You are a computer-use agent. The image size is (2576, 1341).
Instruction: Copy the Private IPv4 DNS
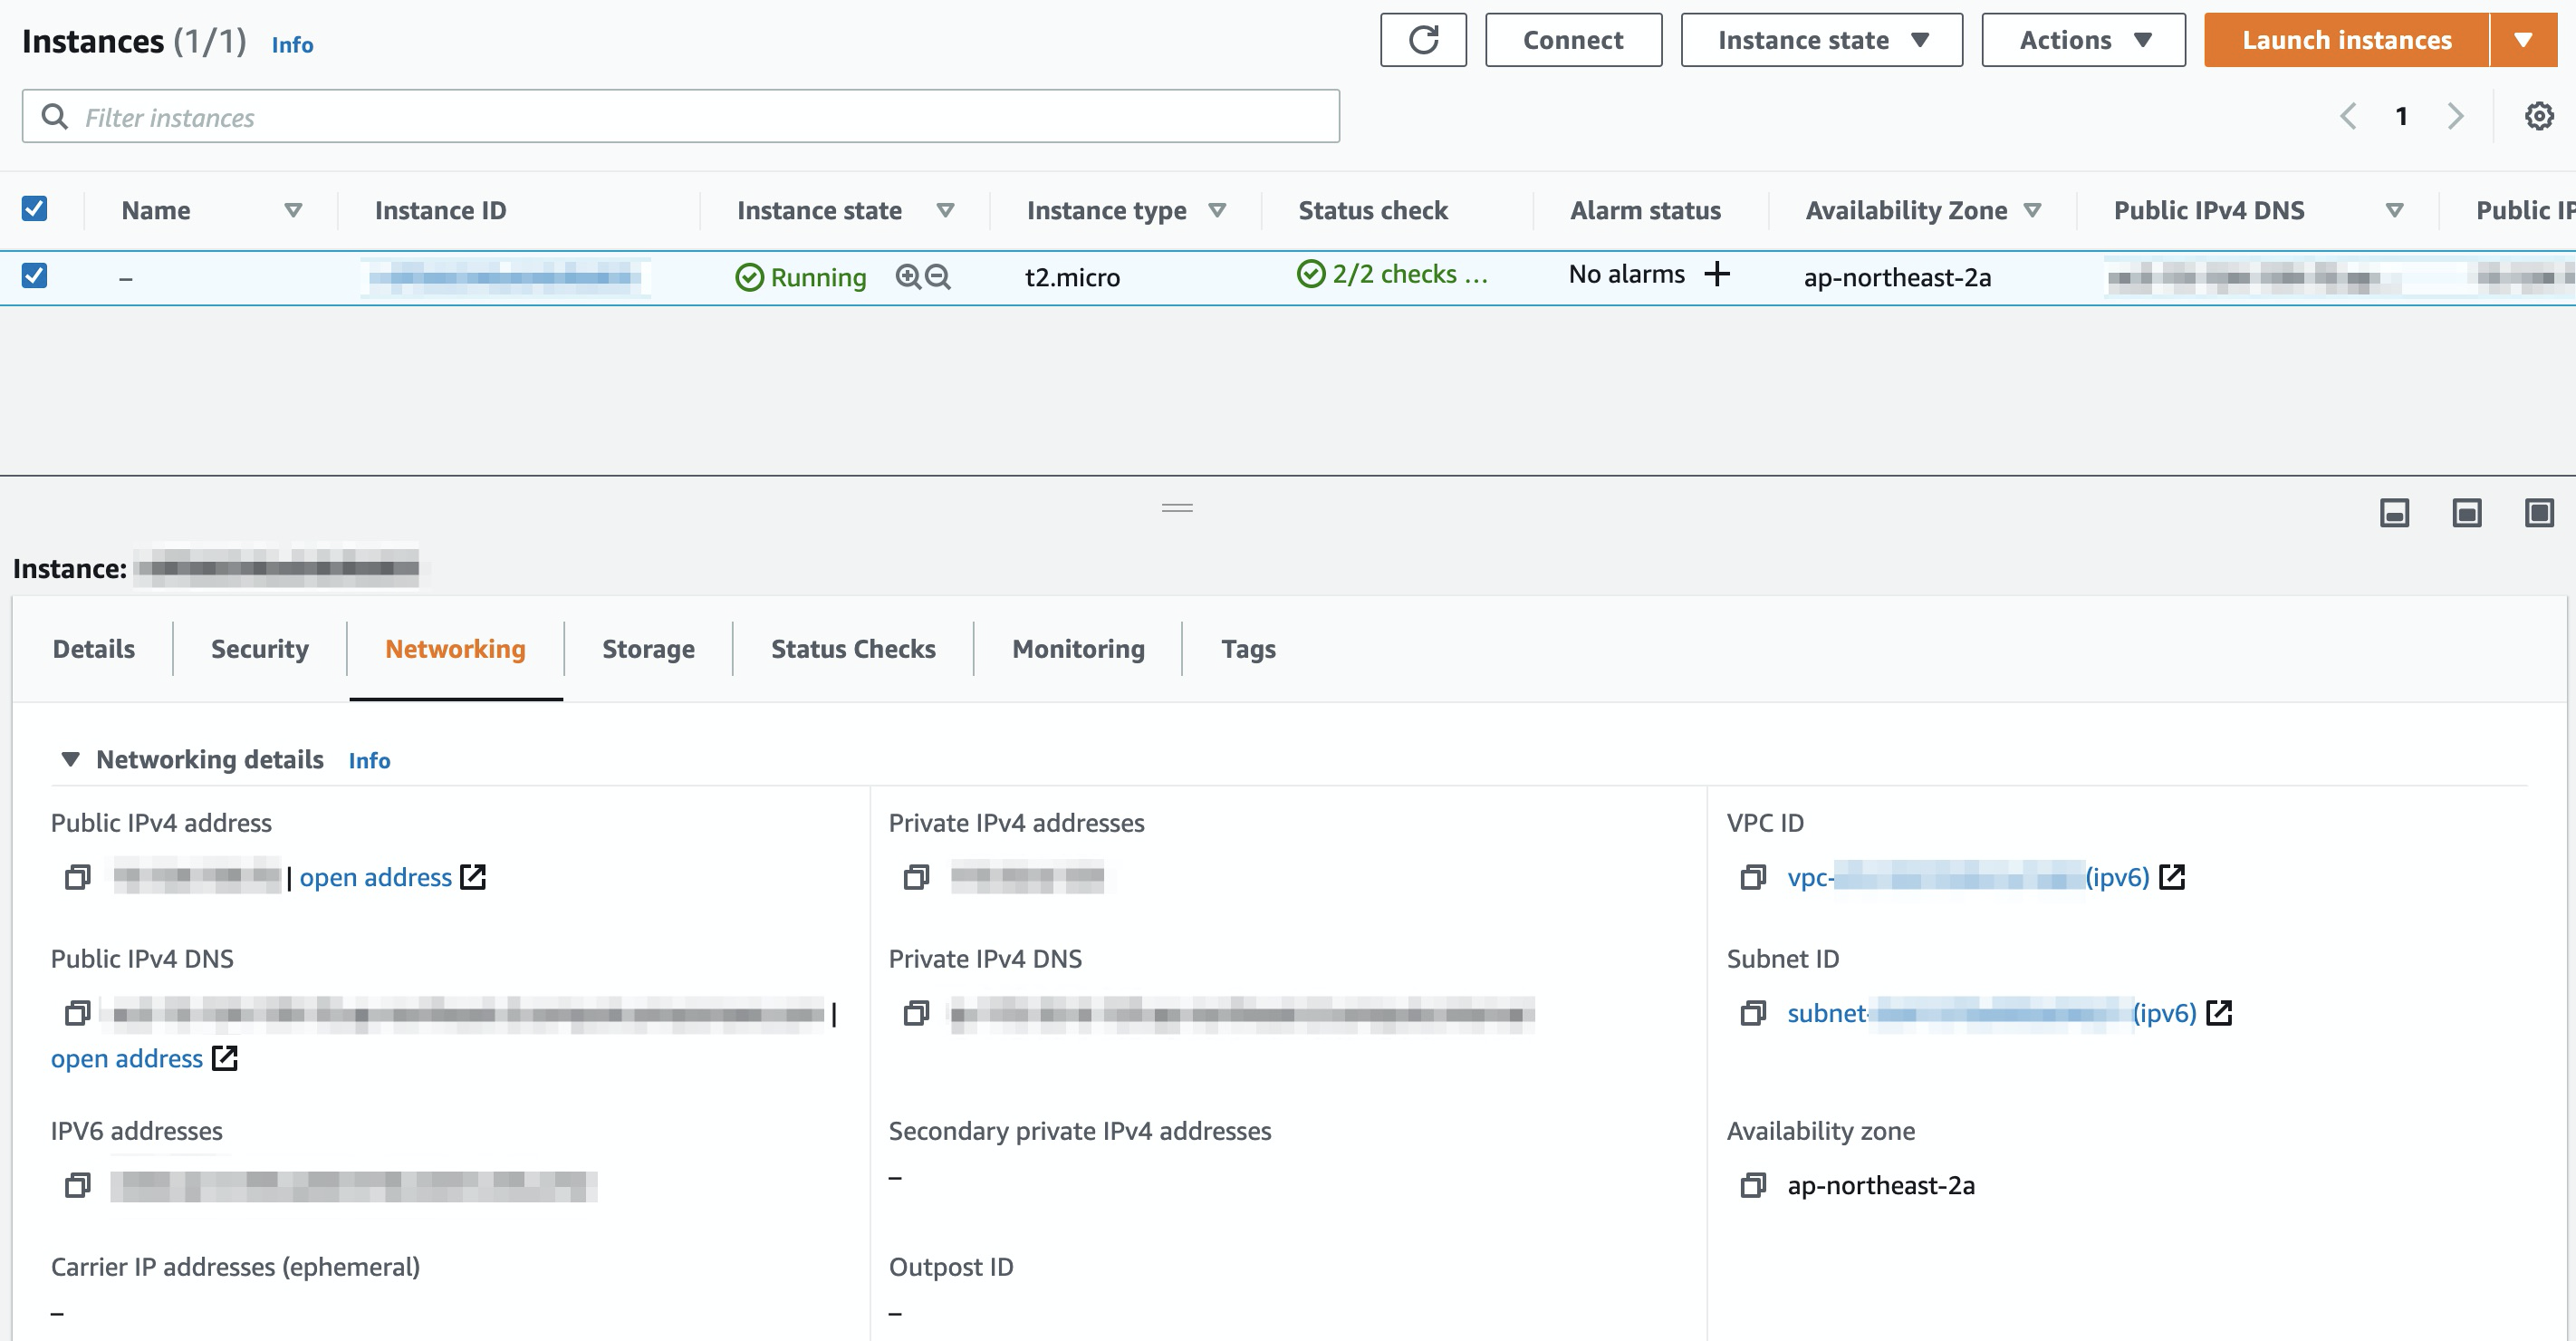point(915,1013)
